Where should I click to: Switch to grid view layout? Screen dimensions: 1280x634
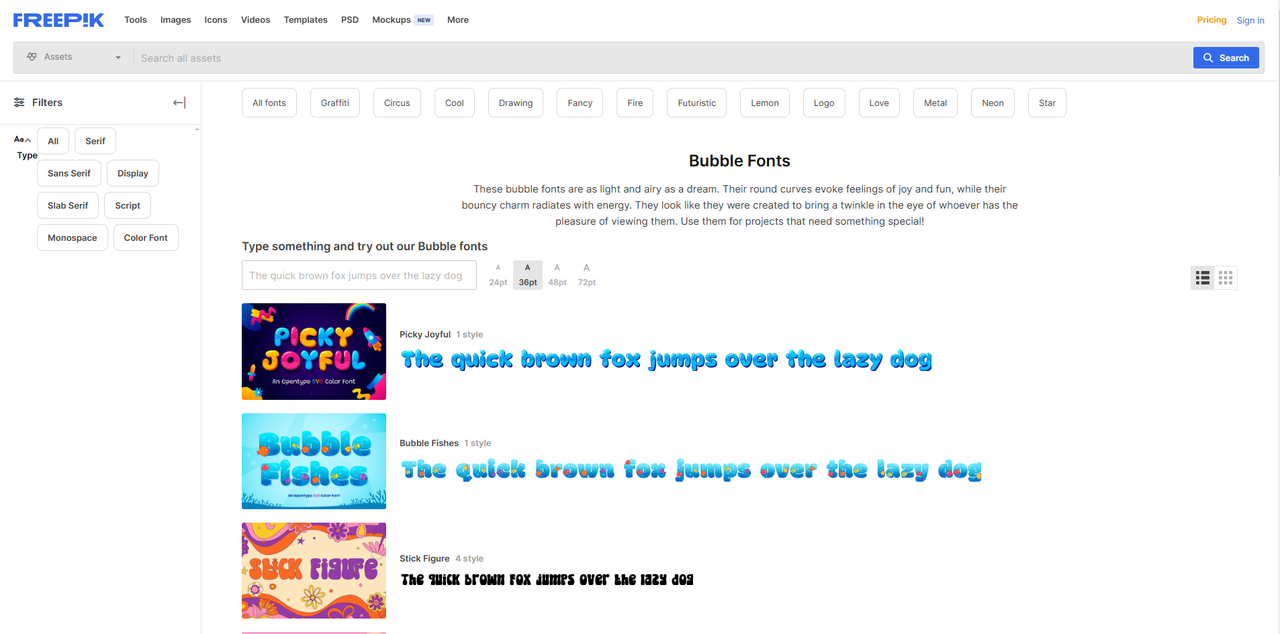coord(1226,278)
